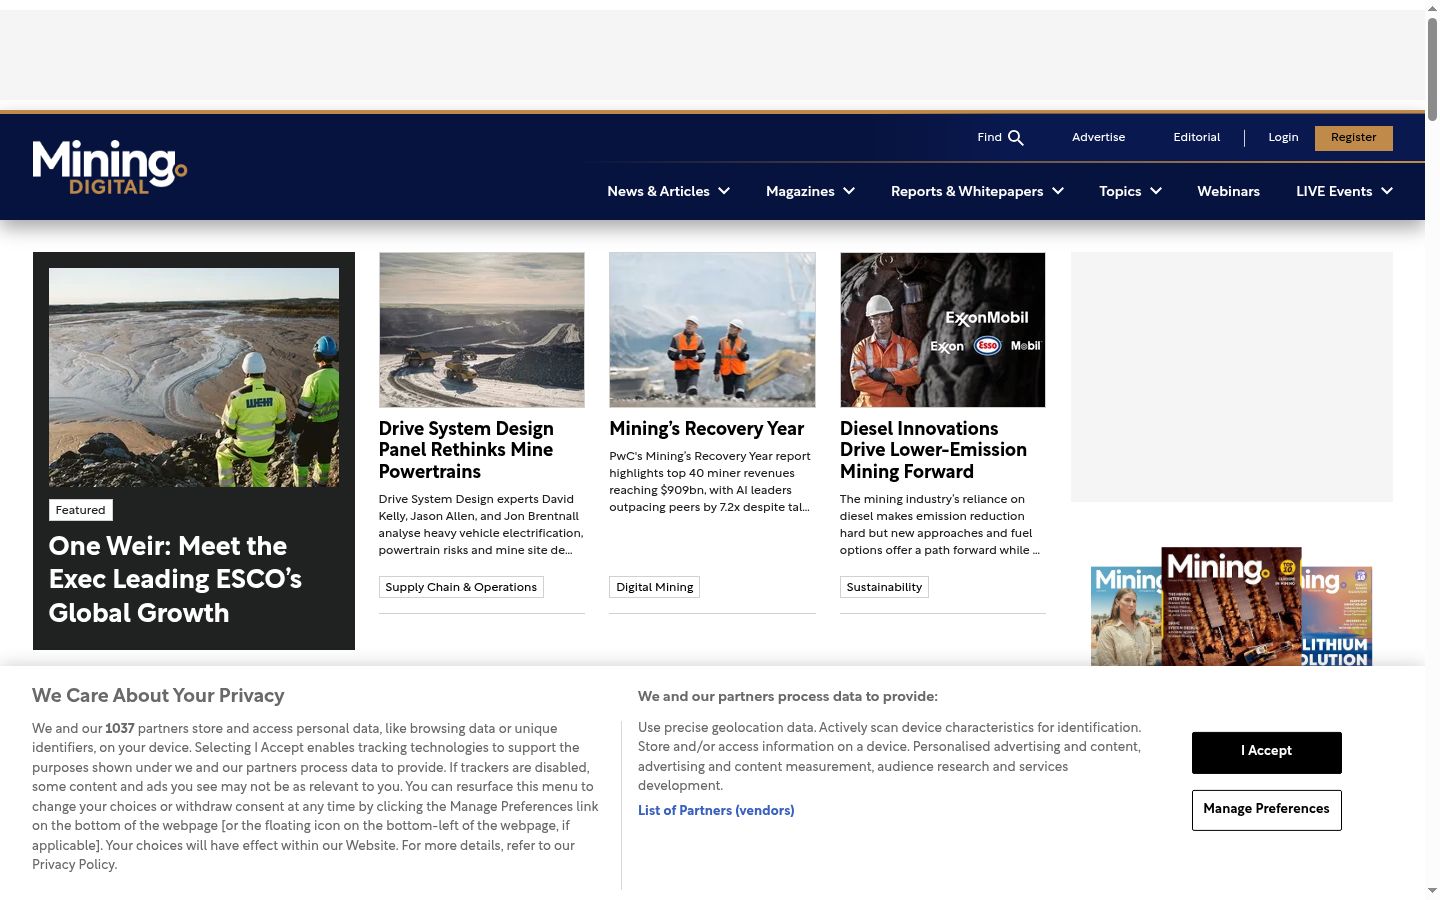Image resolution: width=1440 pixels, height=900 pixels.
Task: Expand the LIVE Events chevron
Action: [1387, 191]
